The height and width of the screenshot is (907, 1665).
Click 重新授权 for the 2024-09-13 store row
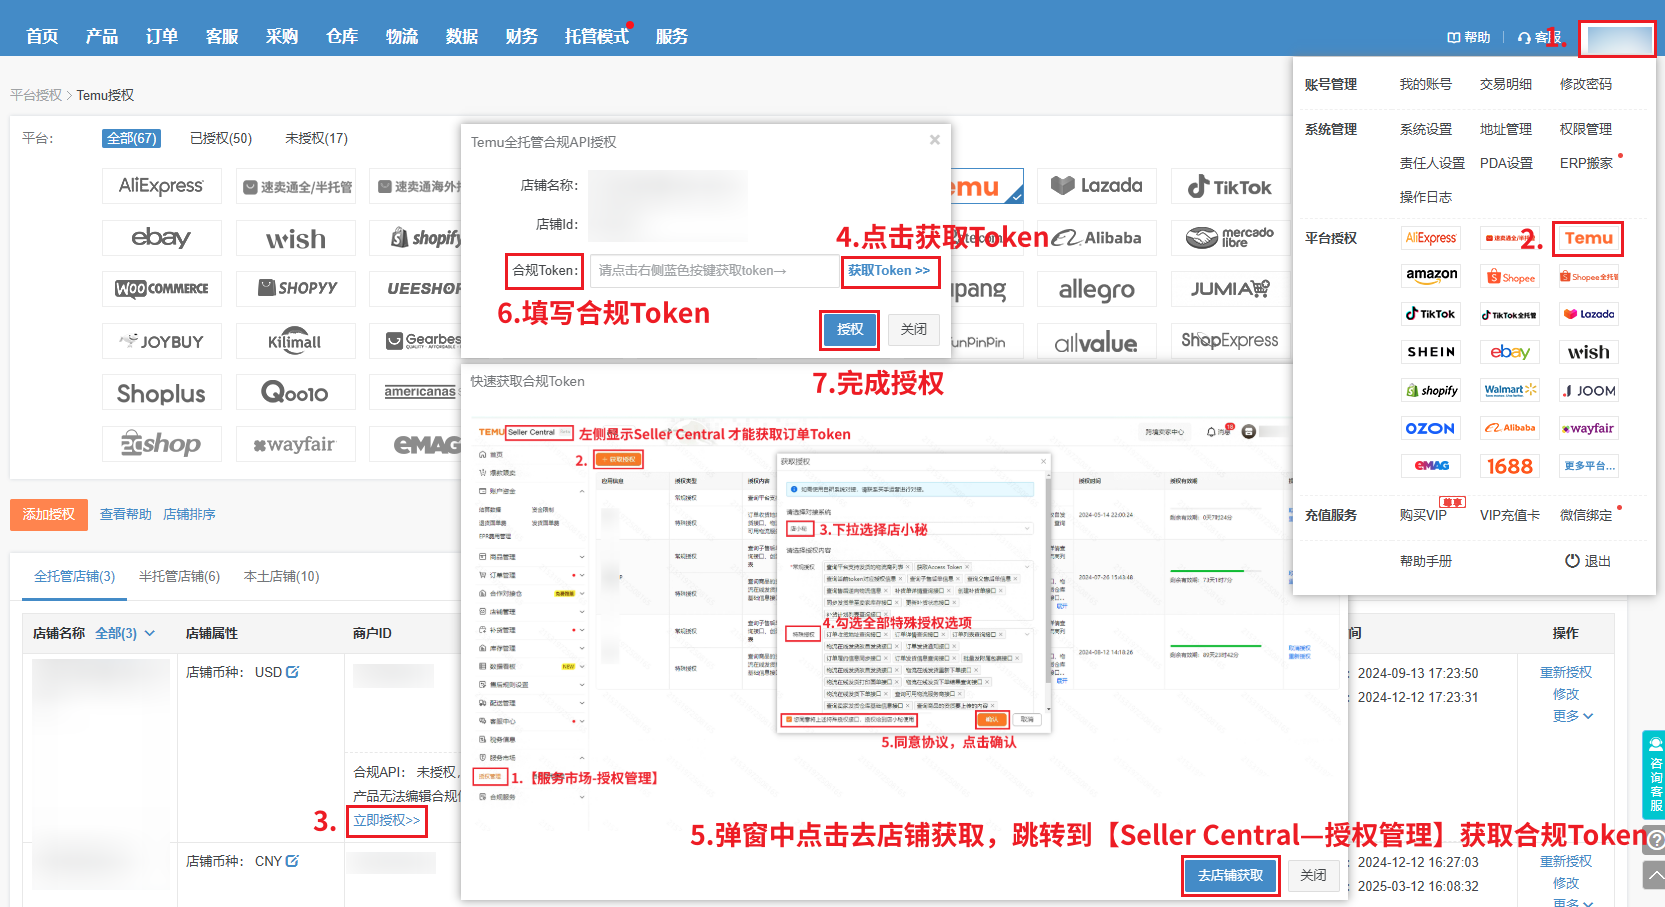click(1566, 673)
